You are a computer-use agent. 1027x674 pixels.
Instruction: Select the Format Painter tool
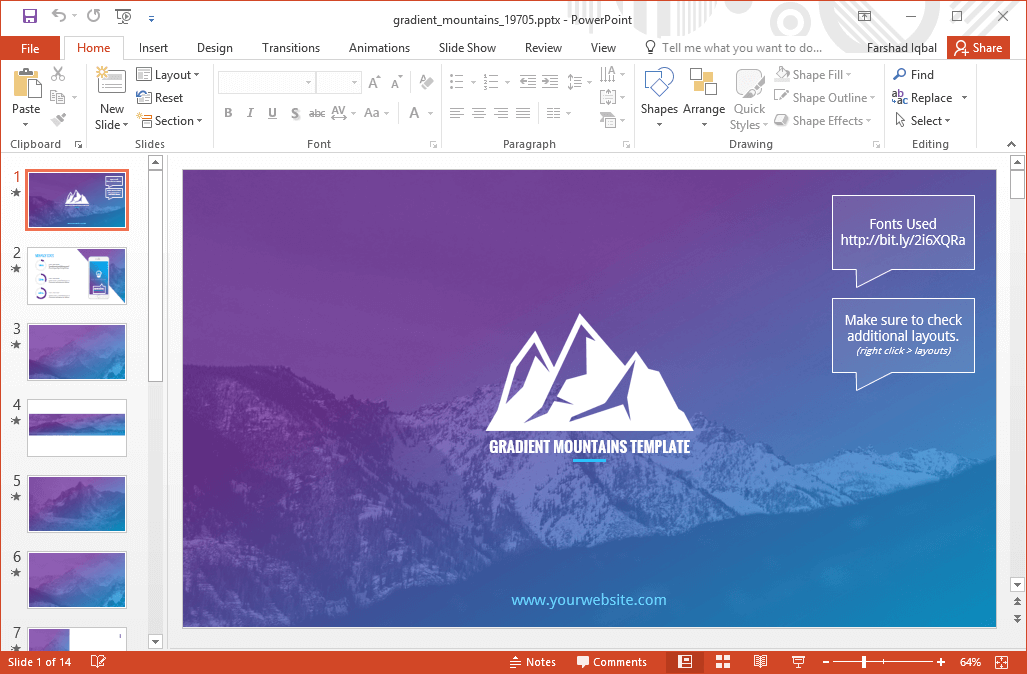point(59,118)
